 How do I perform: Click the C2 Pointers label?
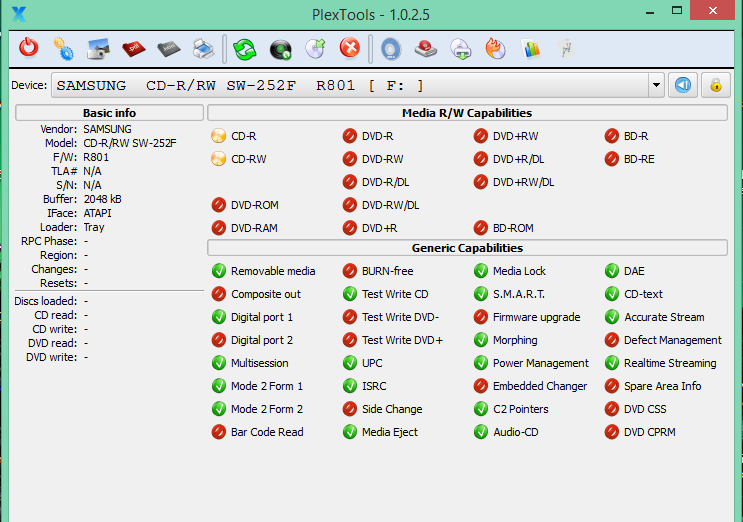click(x=521, y=409)
